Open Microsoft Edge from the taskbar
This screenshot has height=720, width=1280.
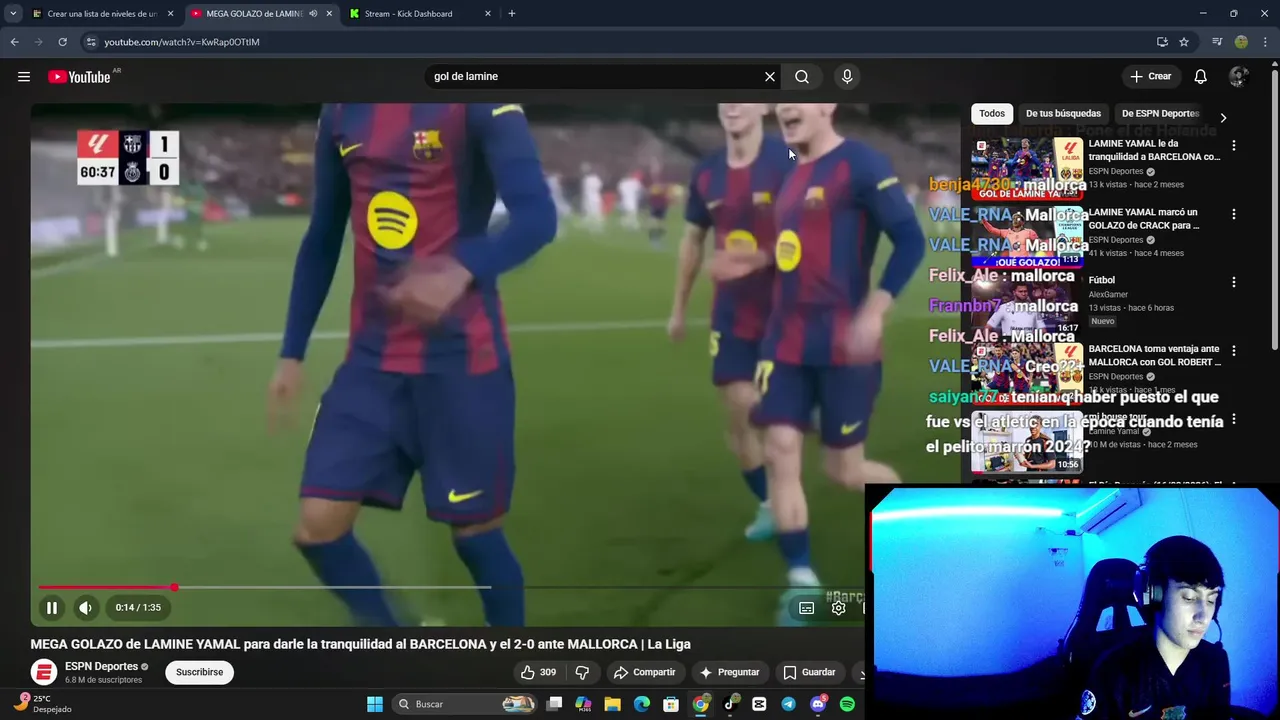coord(641,704)
